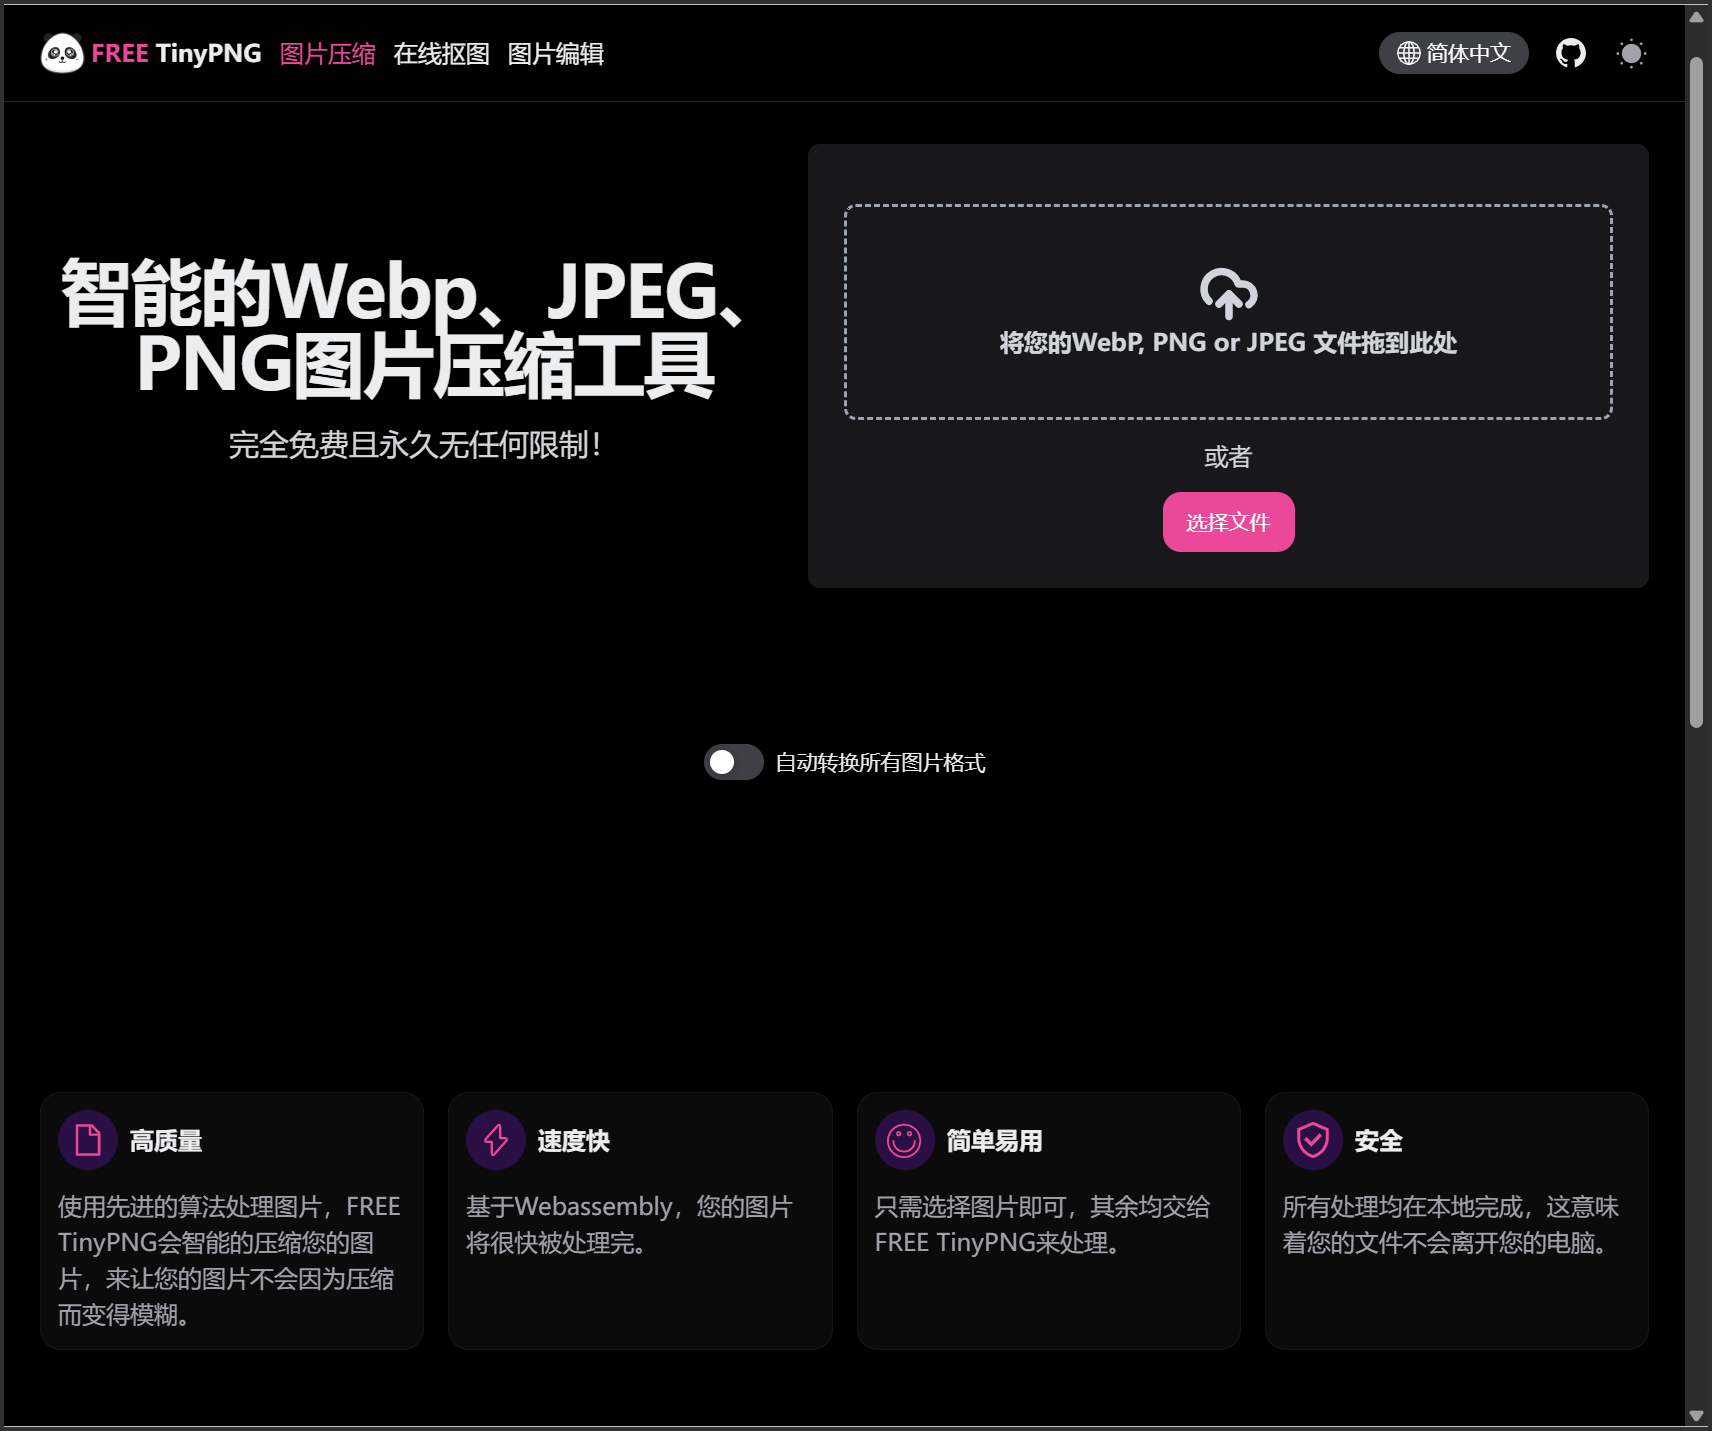Click the 高质量 card title
The image size is (1712, 1431).
pos(166,1141)
